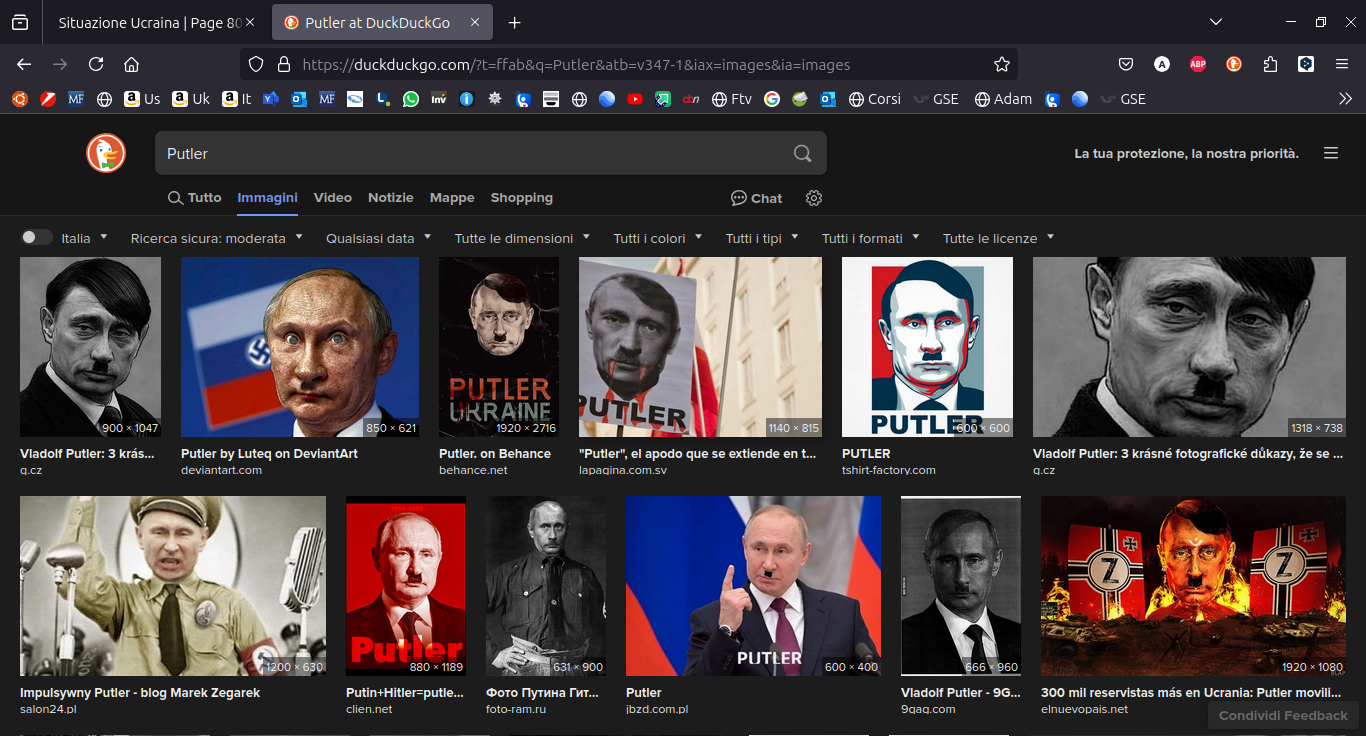The image size is (1366, 736).
Task: Open Tutti i tipi dropdown
Action: tap(762, 238)
